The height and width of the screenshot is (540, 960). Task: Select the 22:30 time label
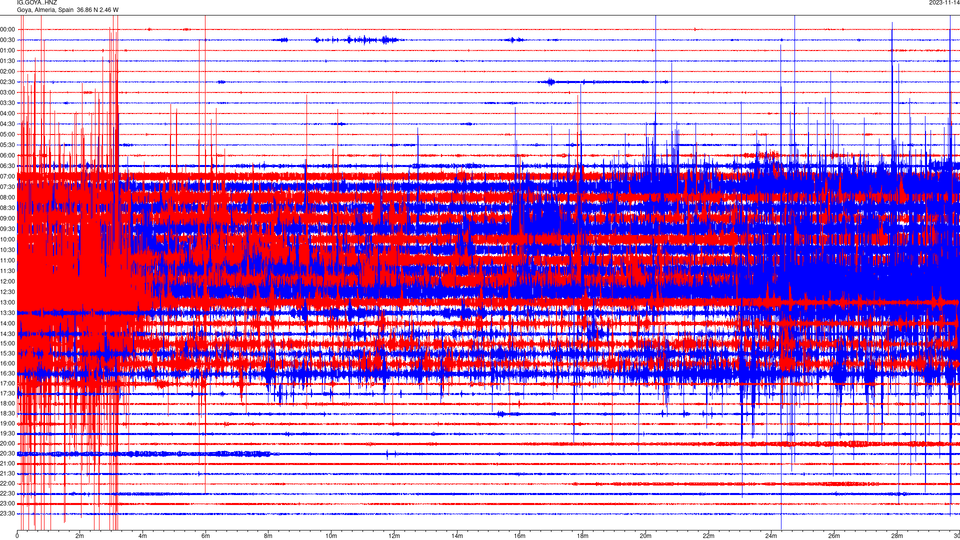7,493
